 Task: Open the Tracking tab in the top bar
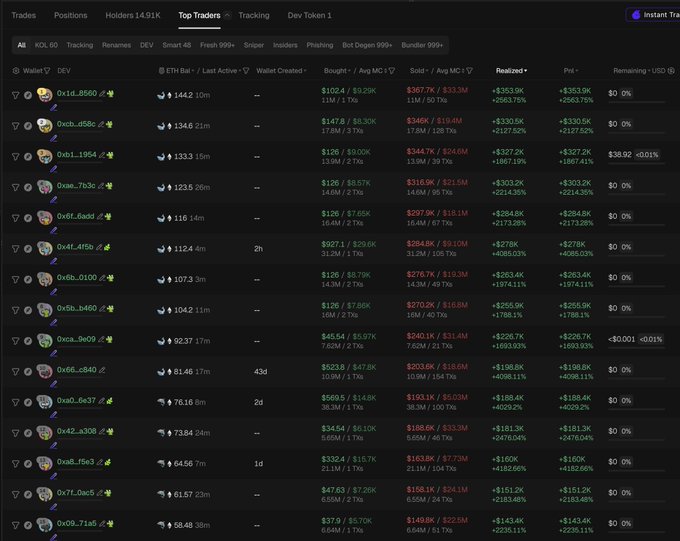[254, 15]
